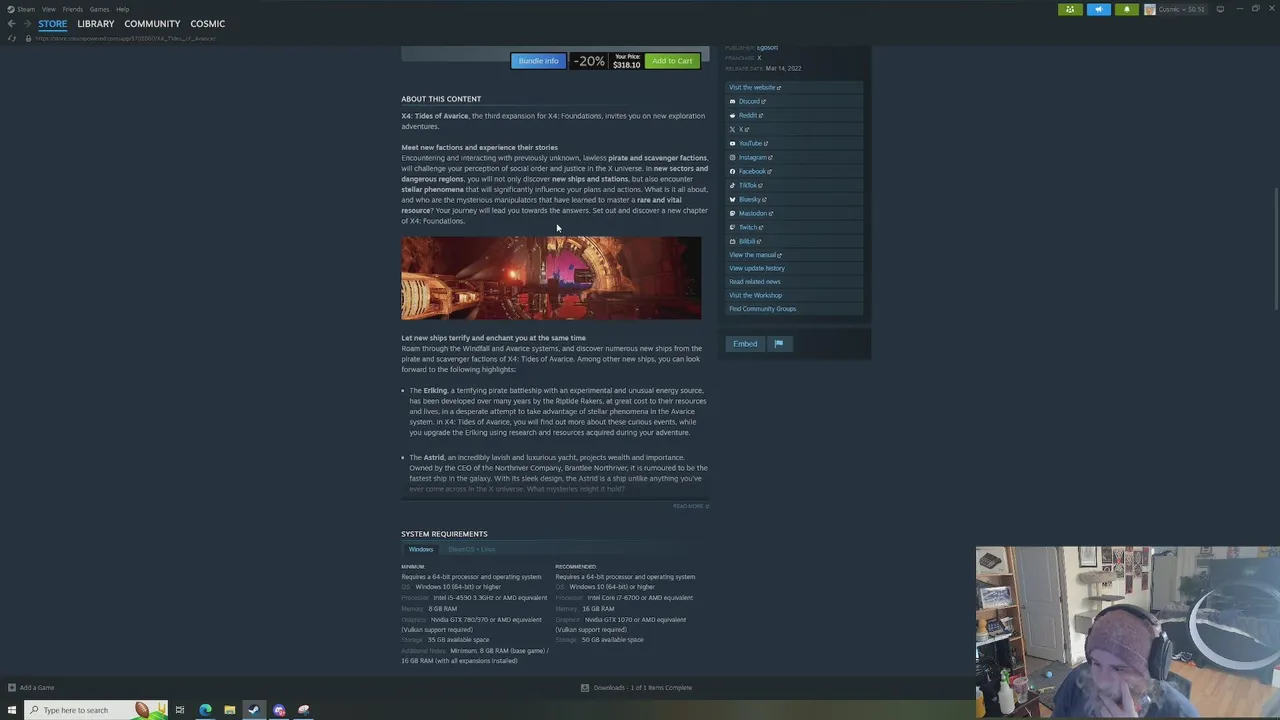This screenshot has width=1280, height=720.
Task: Click the Add to Cart button
Action: click(x=672, y=61)
